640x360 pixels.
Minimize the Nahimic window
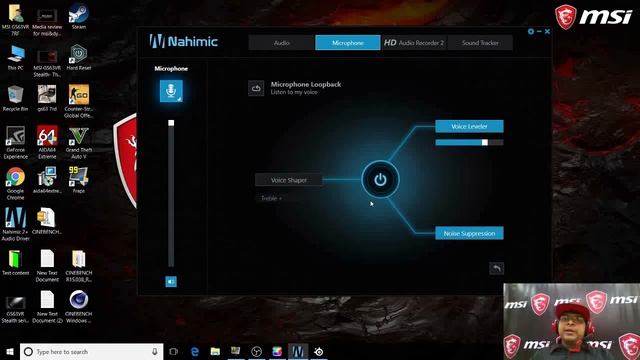pyautogui.click(x=539, y=31)
